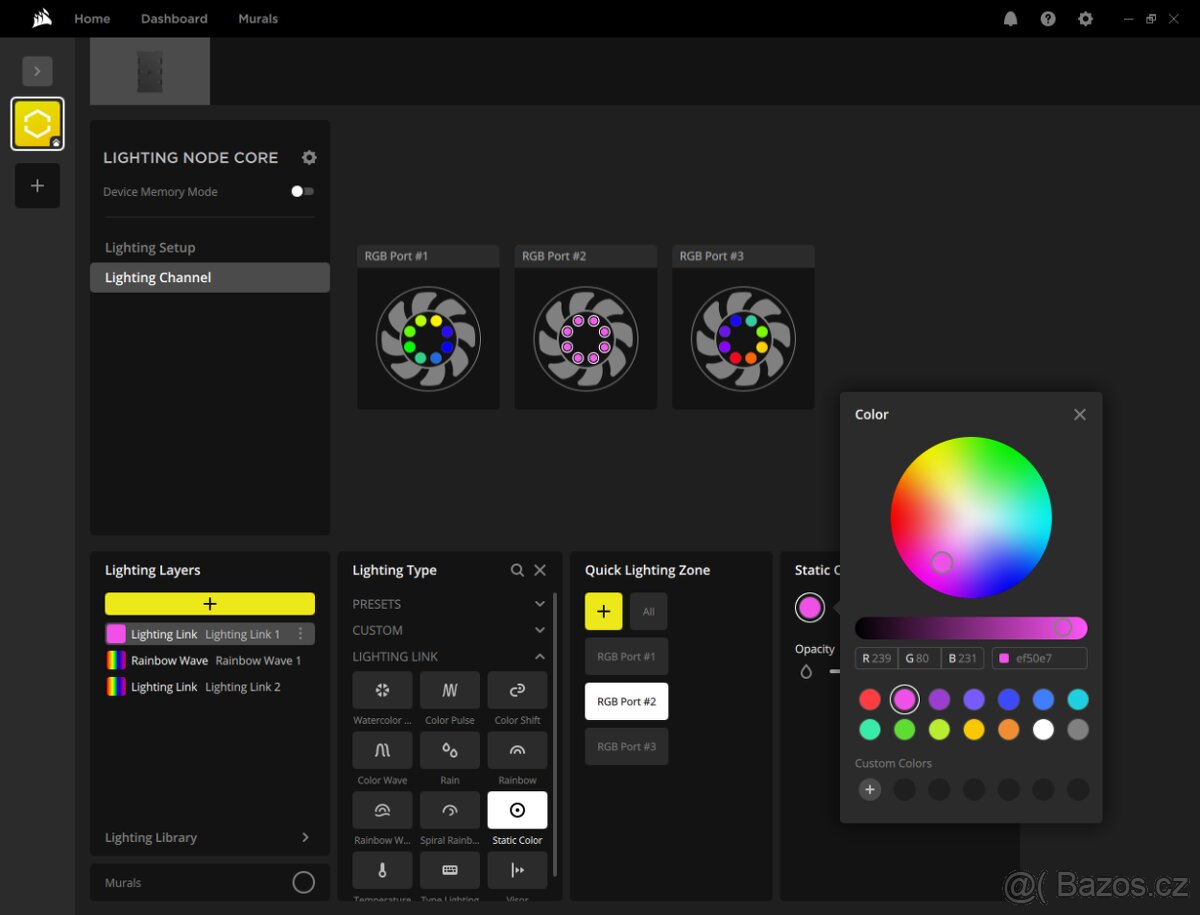
Task: Search lighting types with magnifier icon
Action: 517,570
